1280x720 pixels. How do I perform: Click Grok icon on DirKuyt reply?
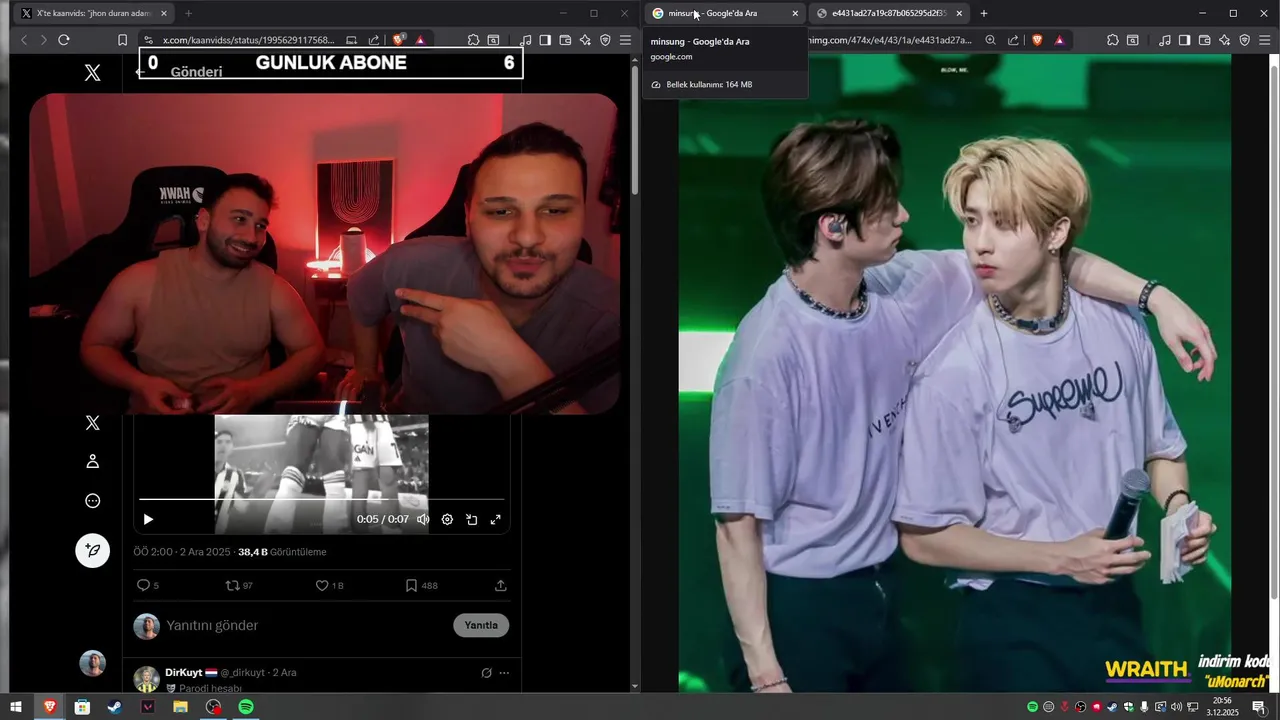[x=486, y=673]
